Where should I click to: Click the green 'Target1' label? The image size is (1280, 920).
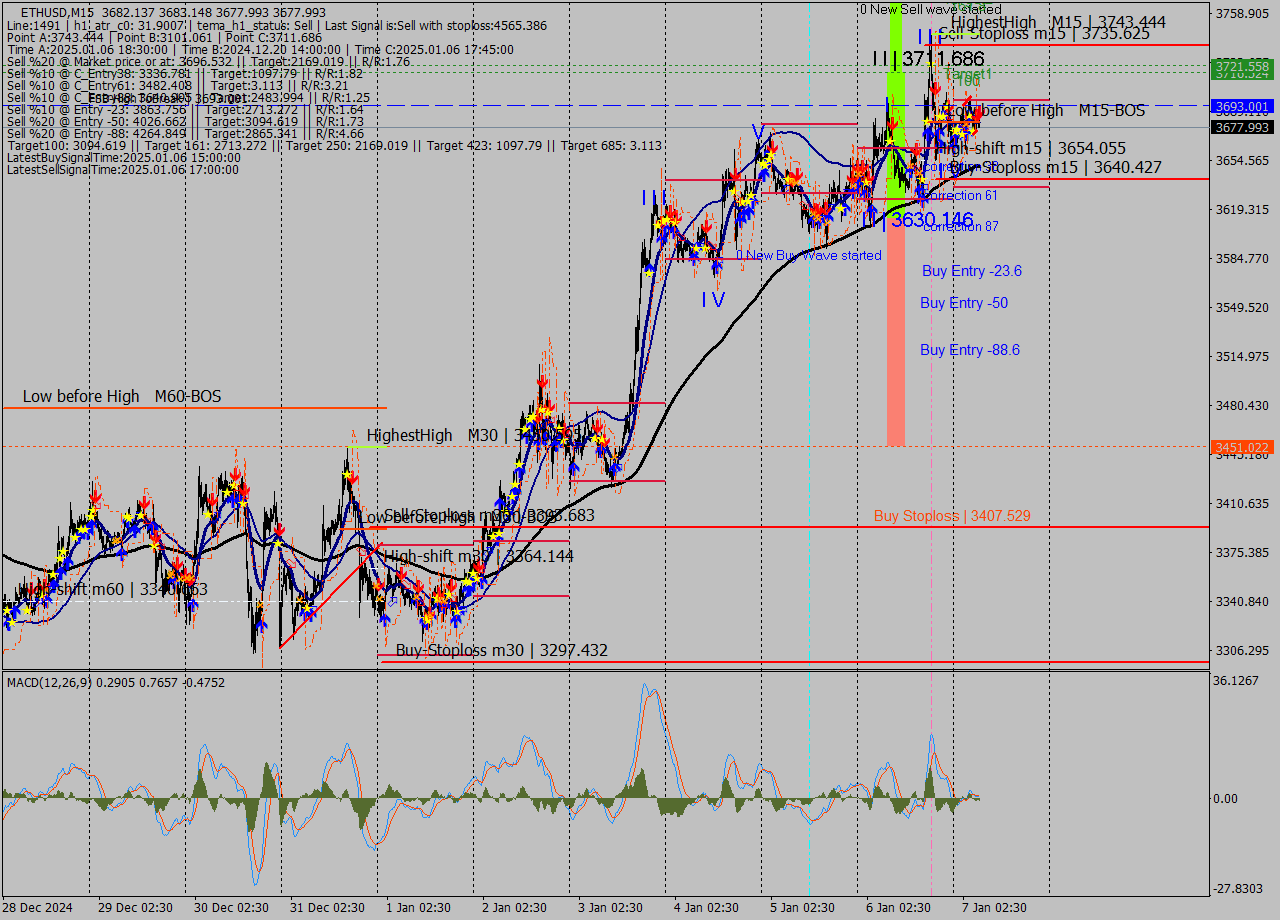(x=969, y=75)
